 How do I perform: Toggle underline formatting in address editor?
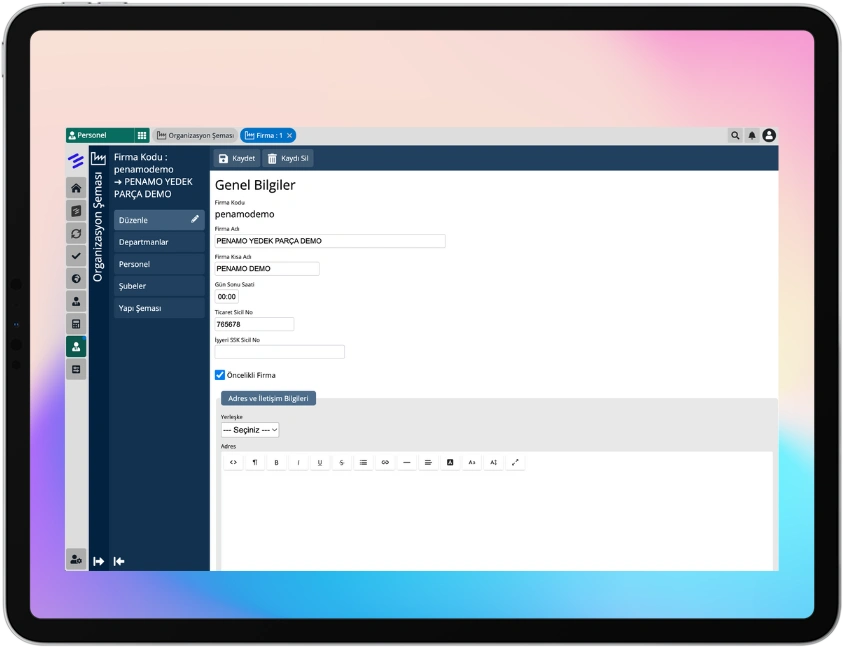pos(320,462)
